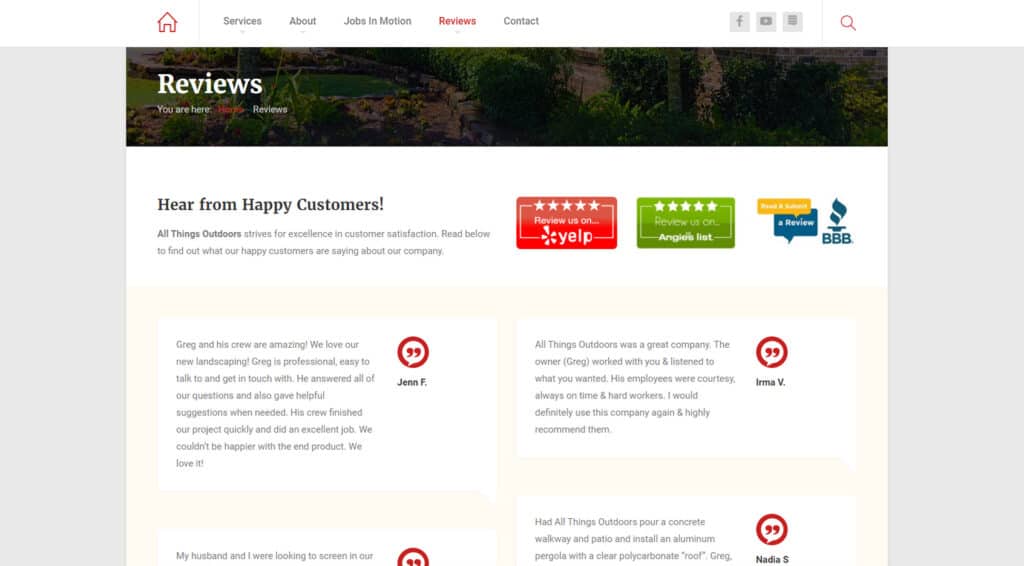This screenshot has width=1024, height=566.
Task: Expand the Reviews menu item
Action: coord(457,21)
